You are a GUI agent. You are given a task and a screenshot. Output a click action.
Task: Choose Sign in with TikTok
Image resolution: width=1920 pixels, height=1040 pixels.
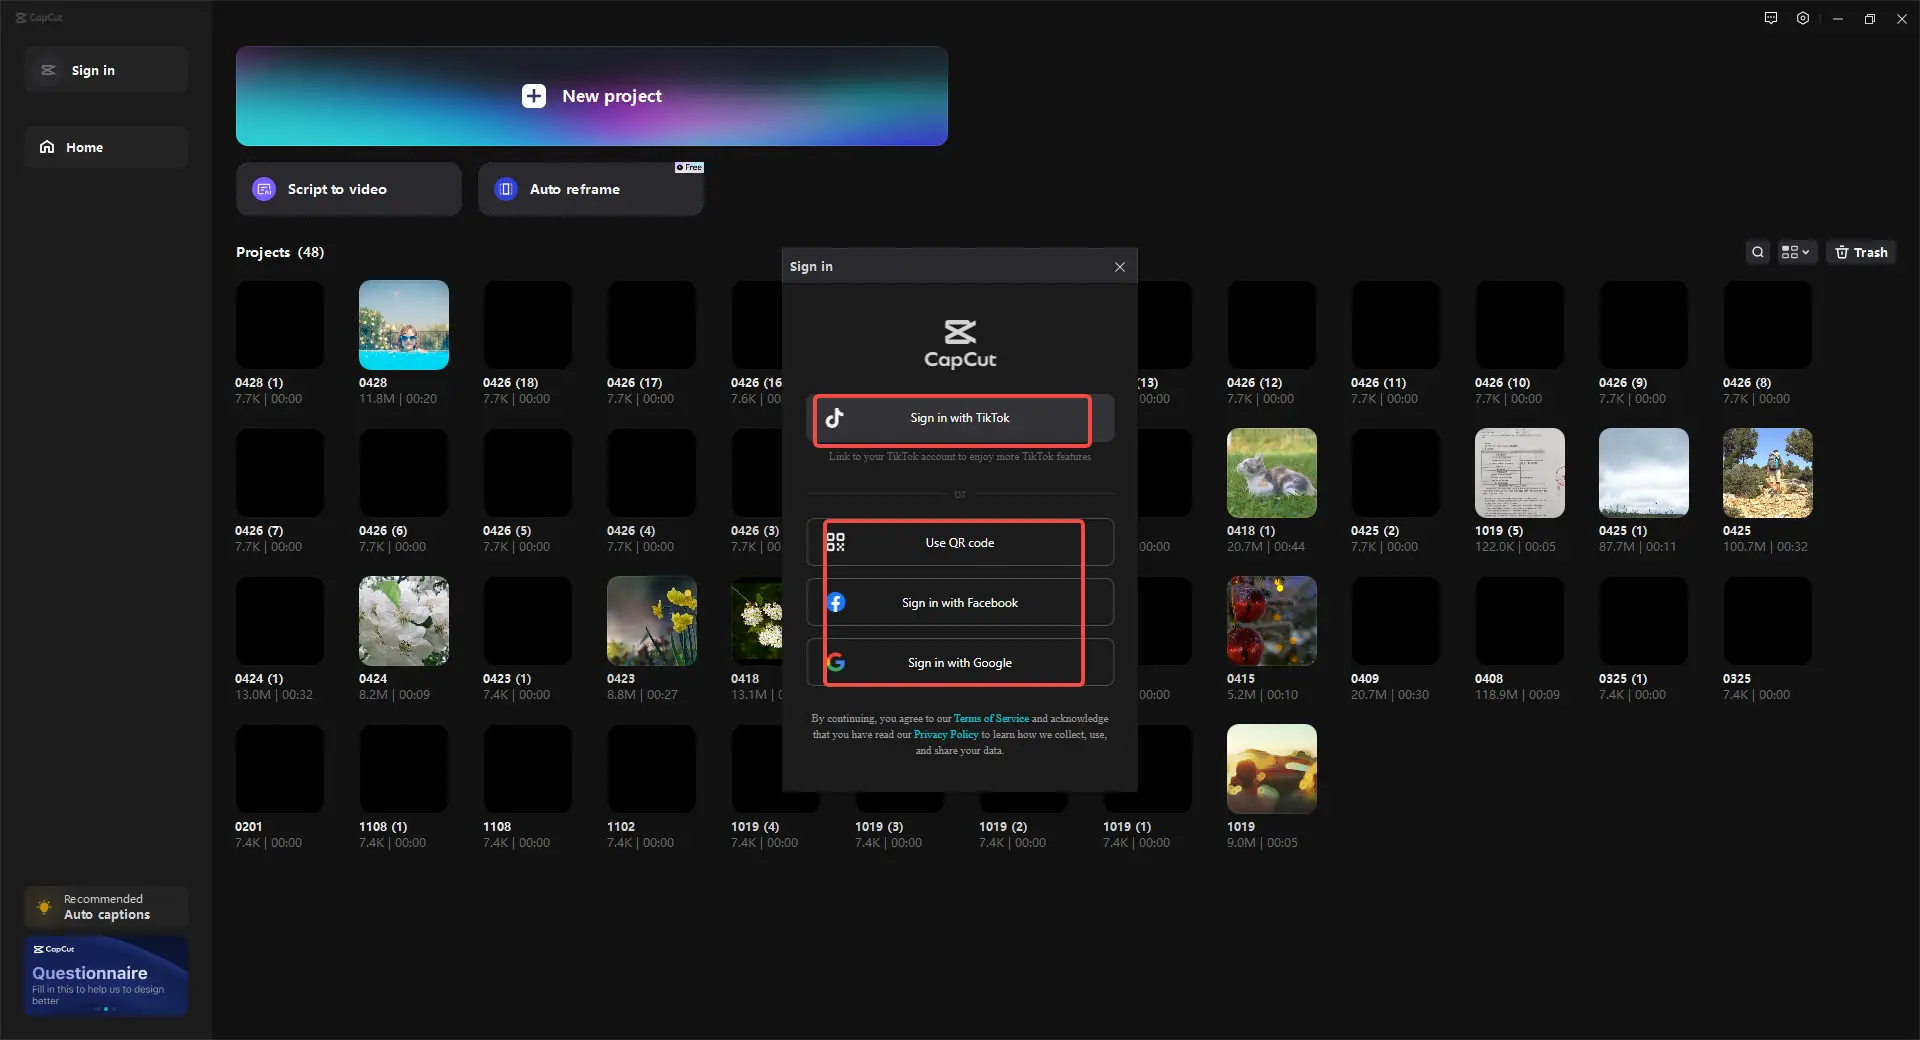click(x=960, y=418)
